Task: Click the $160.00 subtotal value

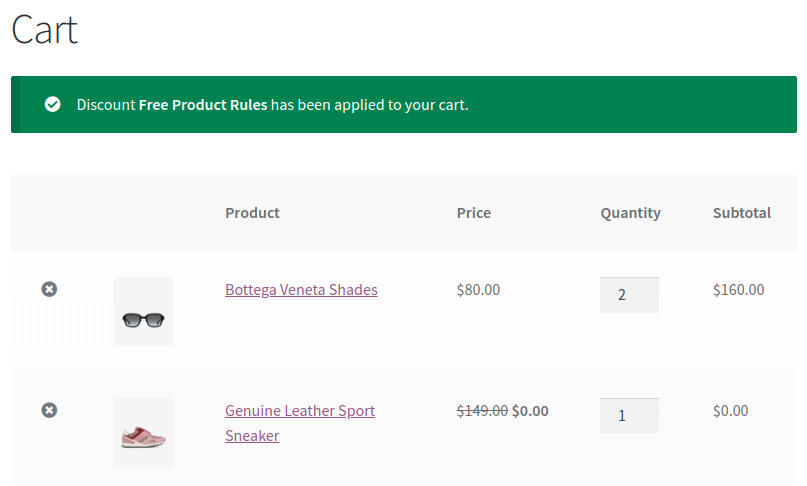Action: point(738,290)
